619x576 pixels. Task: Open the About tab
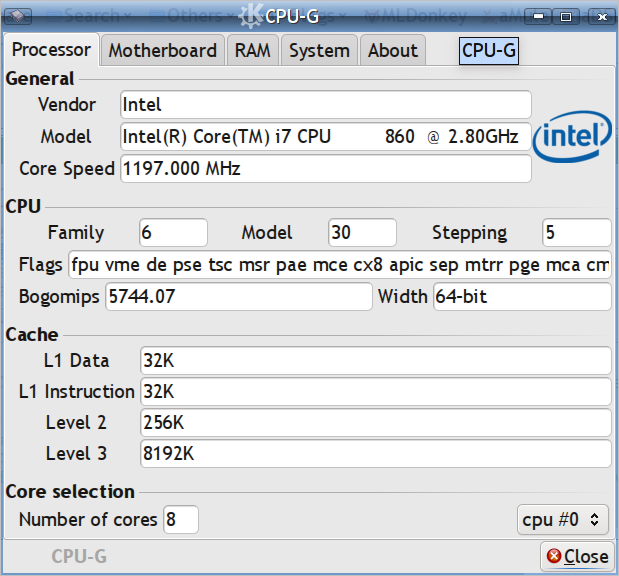[x=393, y=51]
